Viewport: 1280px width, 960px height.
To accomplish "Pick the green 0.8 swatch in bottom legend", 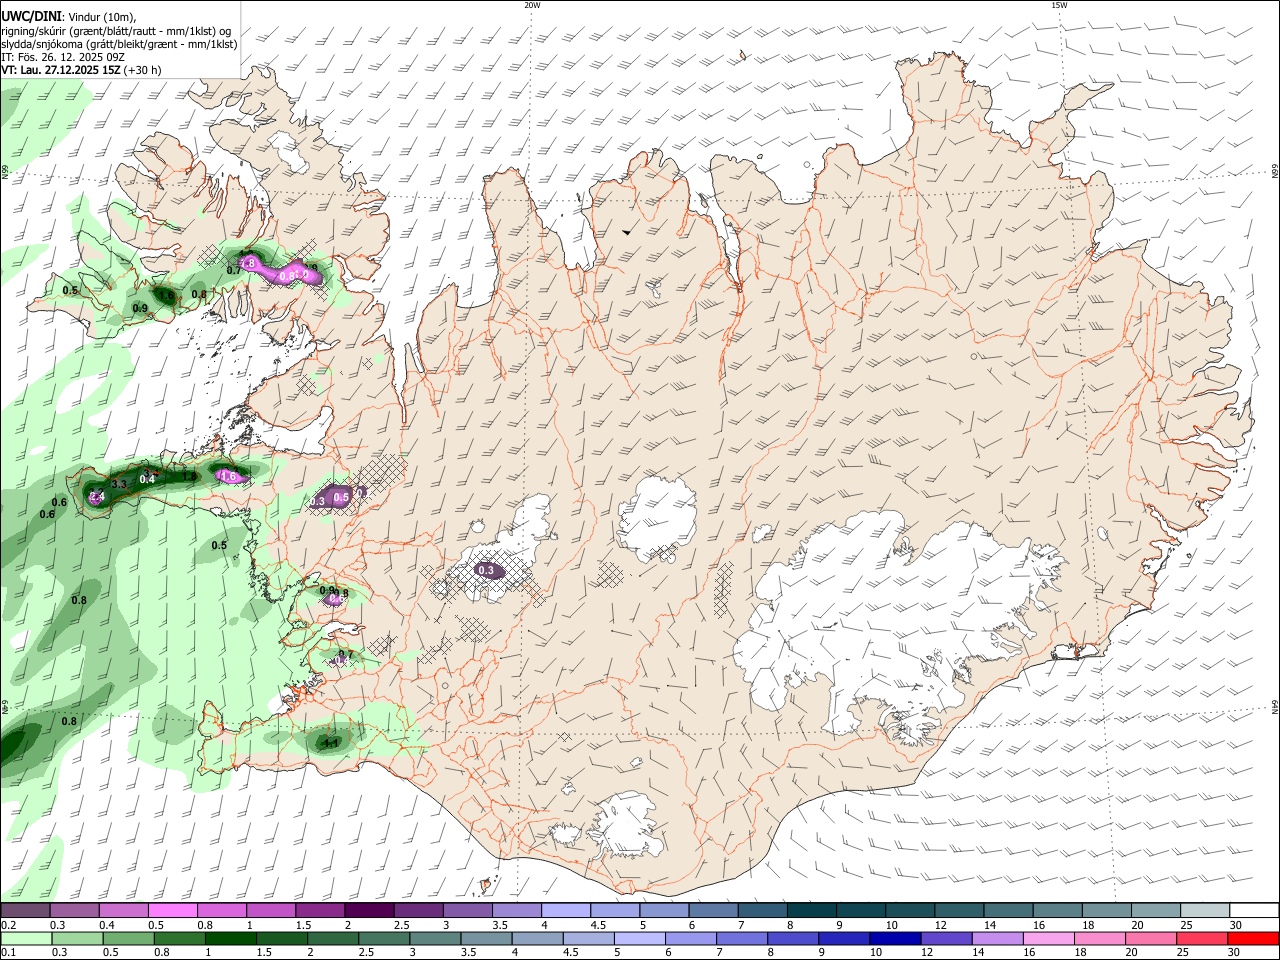I will (179, 939).
